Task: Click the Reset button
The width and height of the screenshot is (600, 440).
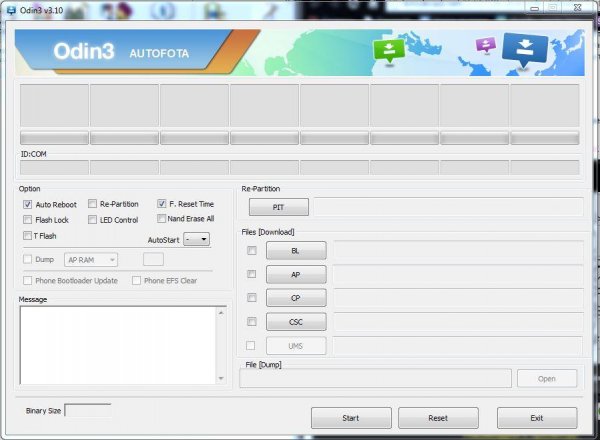Action: (438, 418)
